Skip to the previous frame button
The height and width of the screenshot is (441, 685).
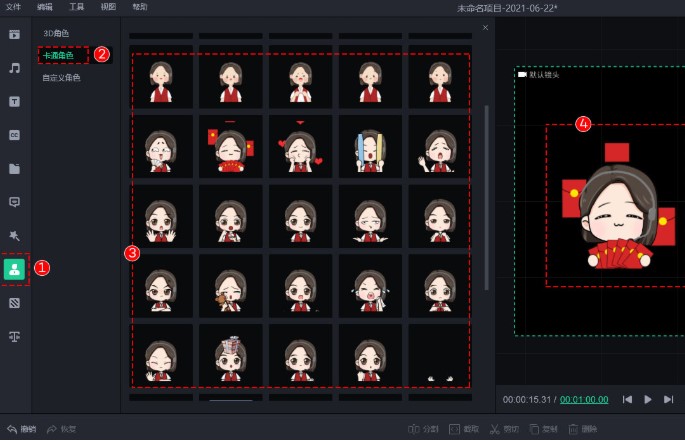coord(627,399)
